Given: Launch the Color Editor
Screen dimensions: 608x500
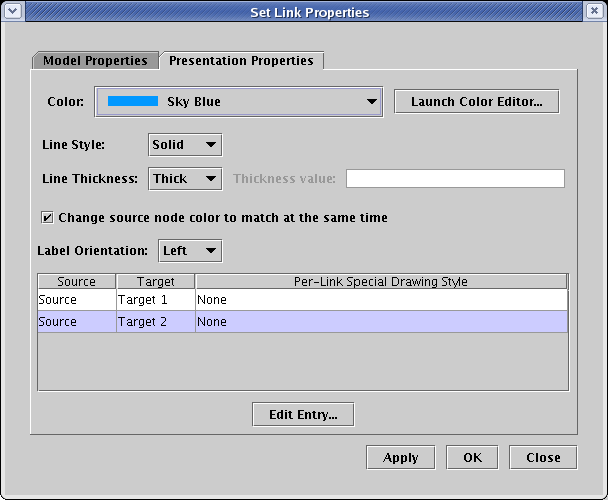Looking at the screenshot, I should click(x=476, y=102).
